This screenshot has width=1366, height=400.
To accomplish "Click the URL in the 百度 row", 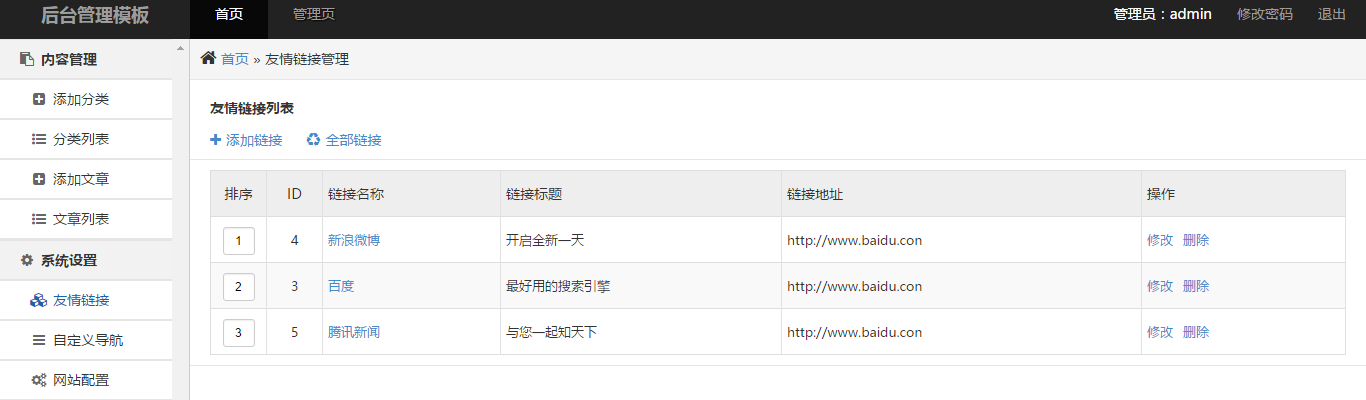I will [855, 286].
